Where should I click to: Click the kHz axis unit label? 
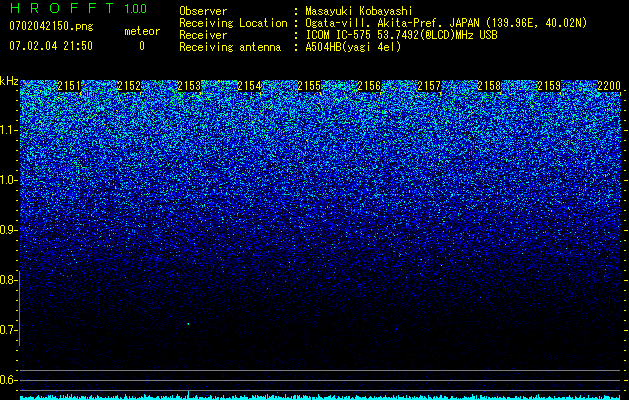pos(9,81)
